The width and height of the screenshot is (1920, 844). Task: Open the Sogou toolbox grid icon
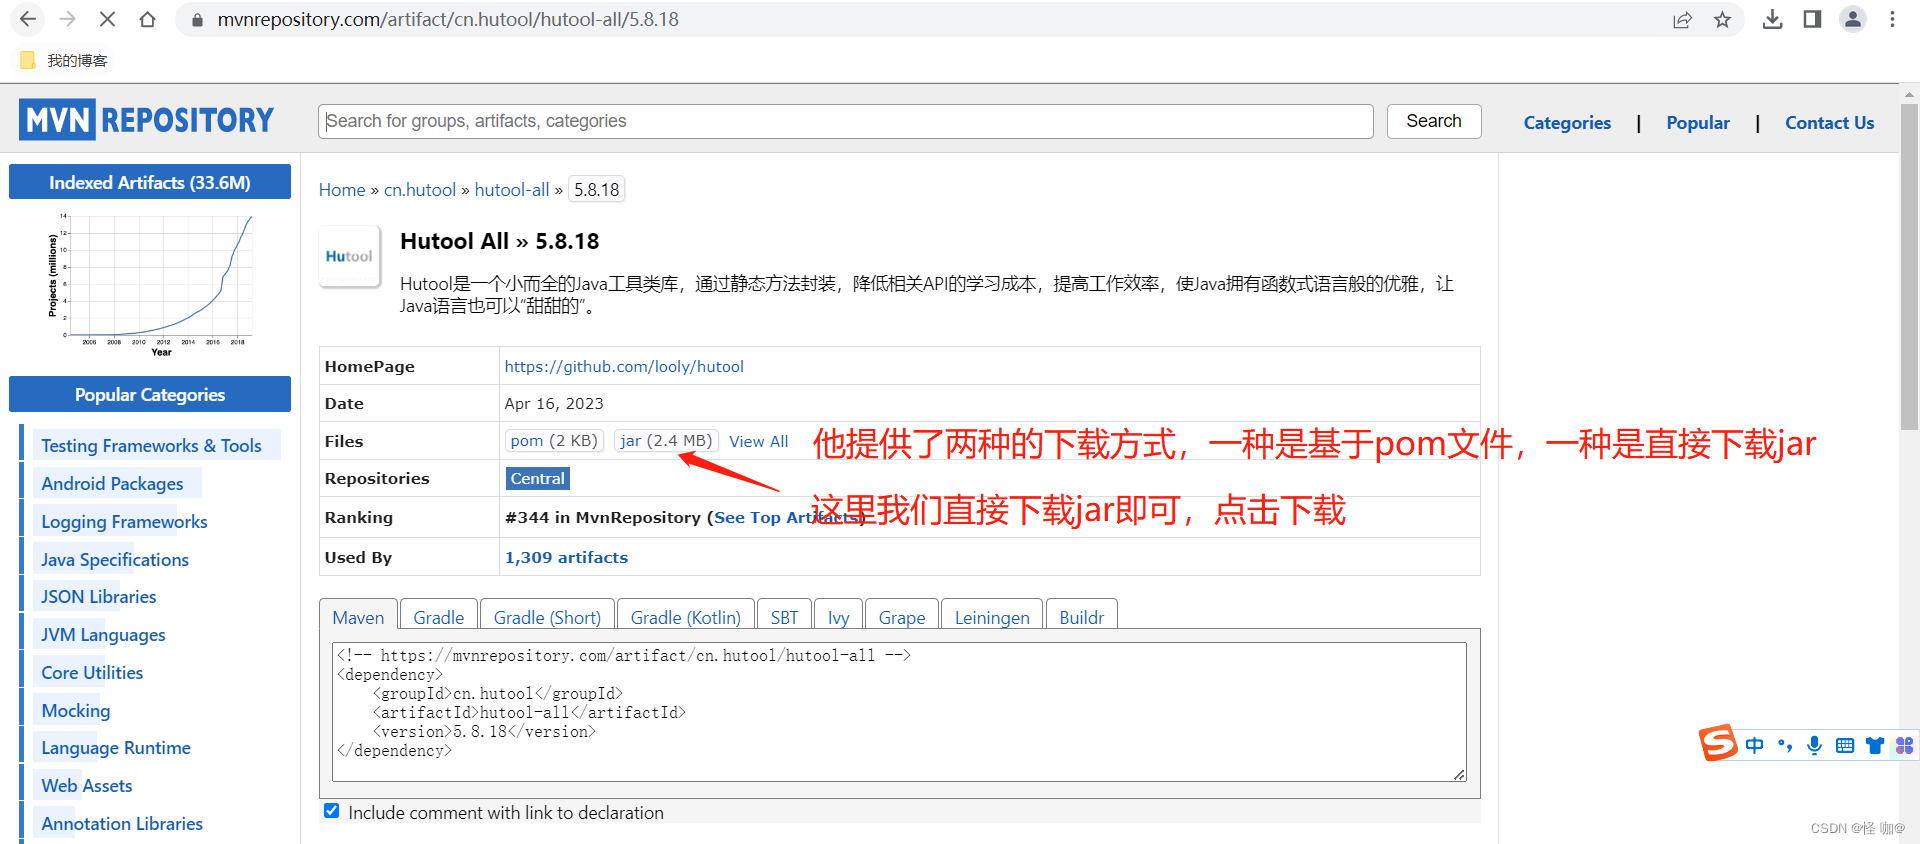(x=1904, y=745)
